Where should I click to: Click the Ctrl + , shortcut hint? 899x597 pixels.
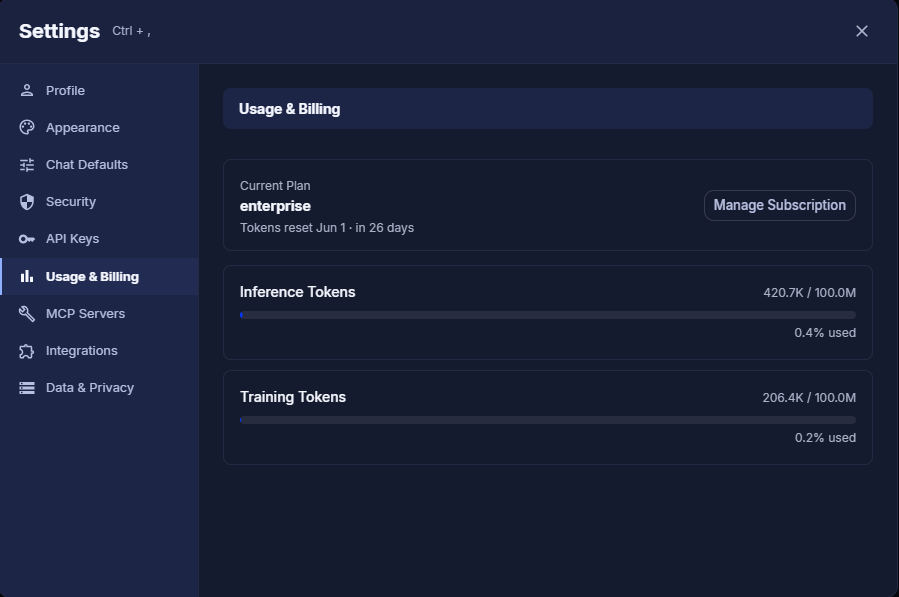(131, 31)
